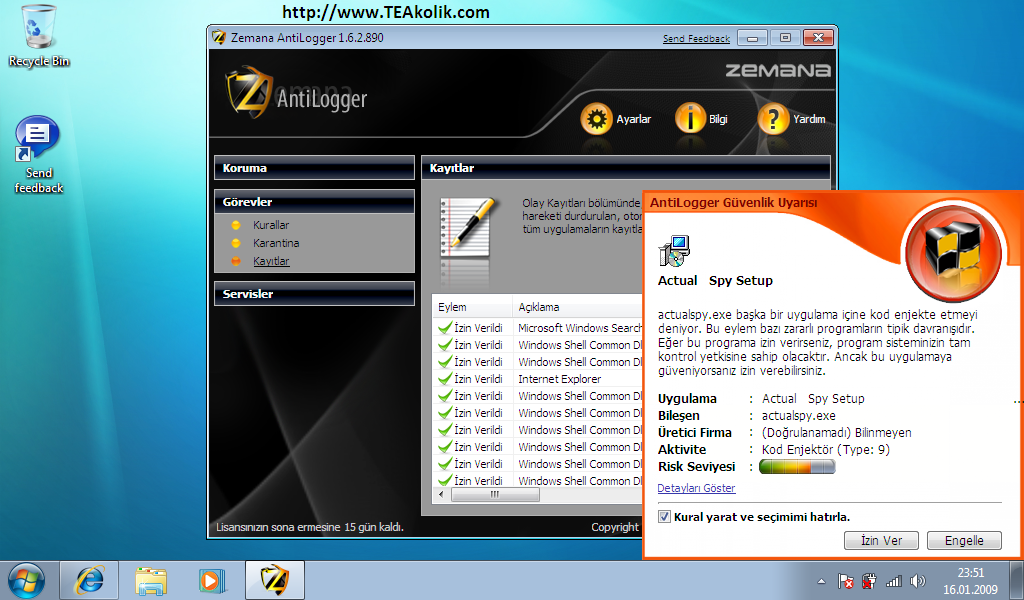Click the Actual Spy Setup installer icon

point(674,251)
